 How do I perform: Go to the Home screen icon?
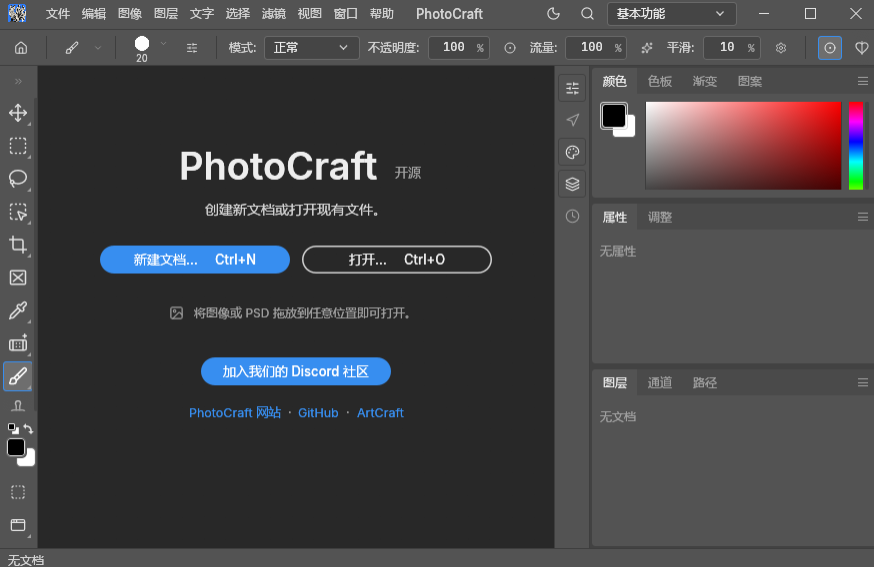click(21, 48)
